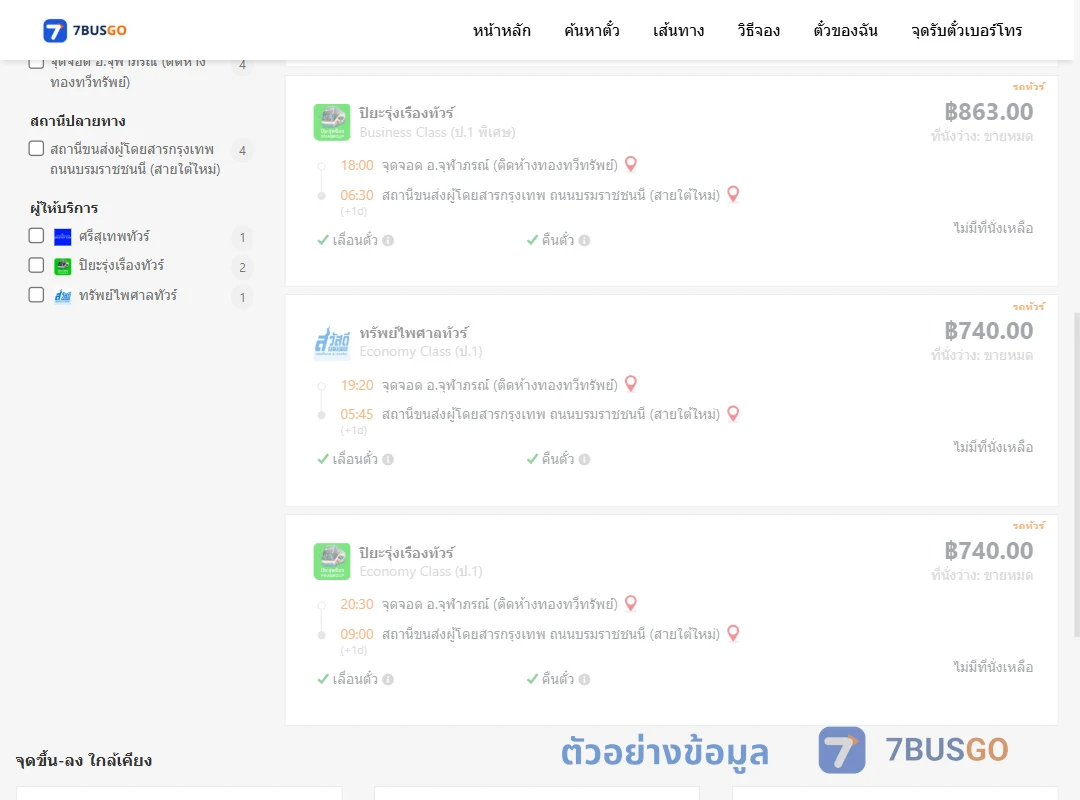Click the ฿863.00 price
Image resolution: width=1080 pixels, height=800 pixels.
pos(988,112)
